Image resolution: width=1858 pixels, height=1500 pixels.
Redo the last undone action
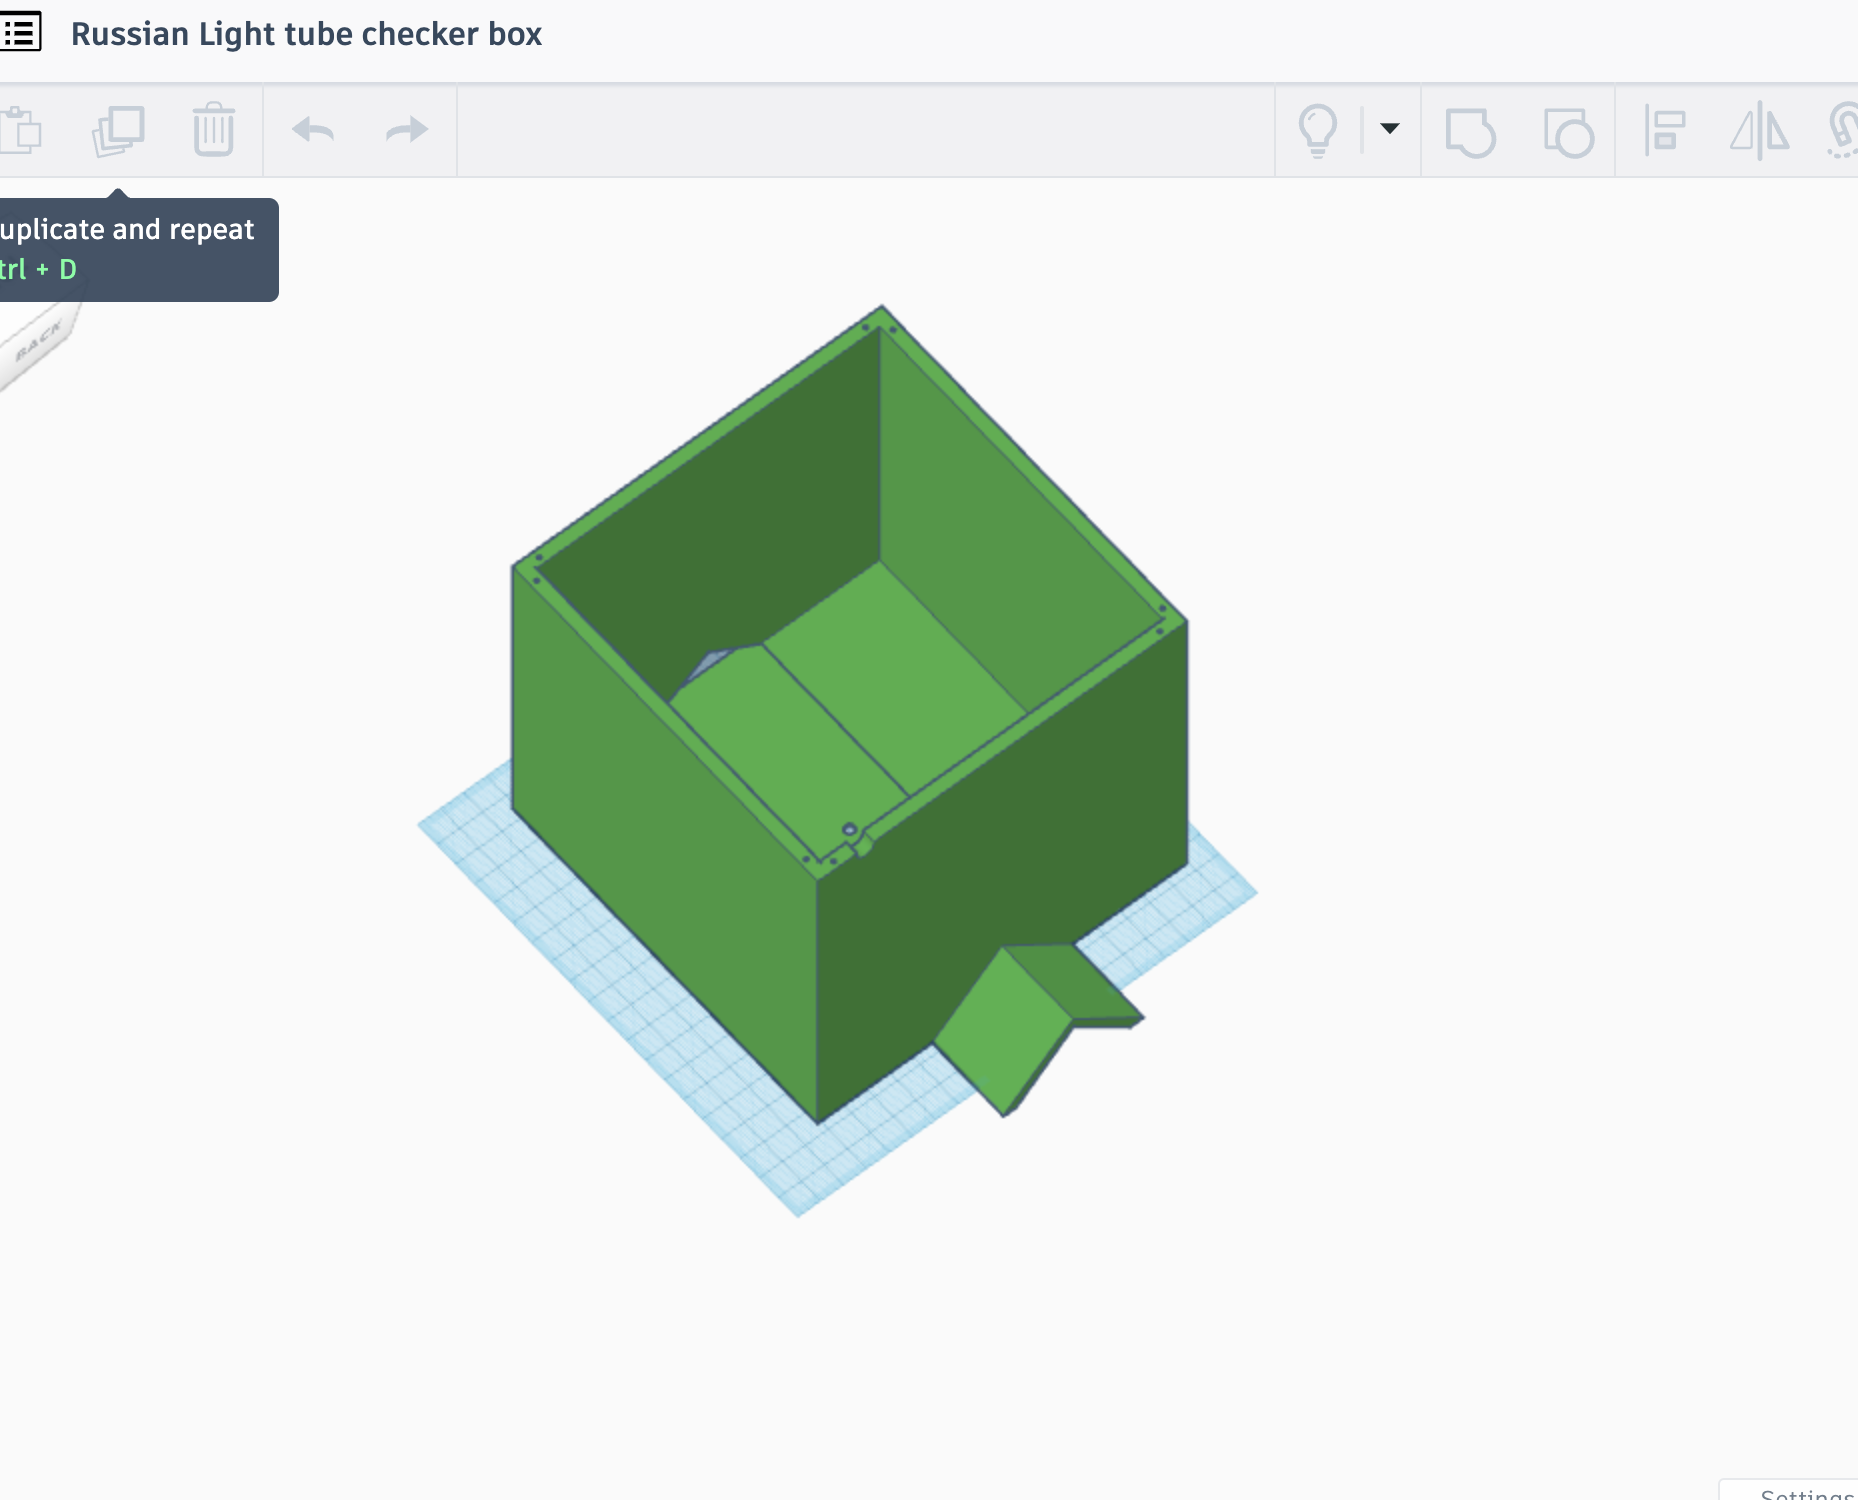407,130
